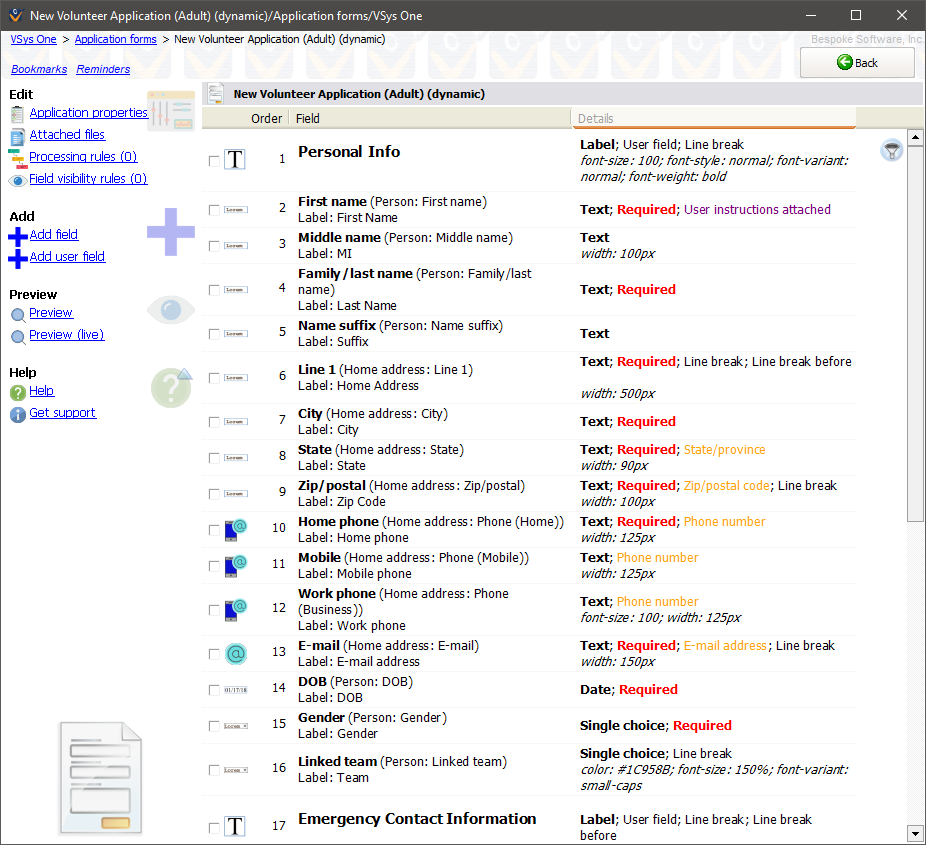The image size is (926, 845).
Task: Click the blue plus Add field icon
Action: 17,236
